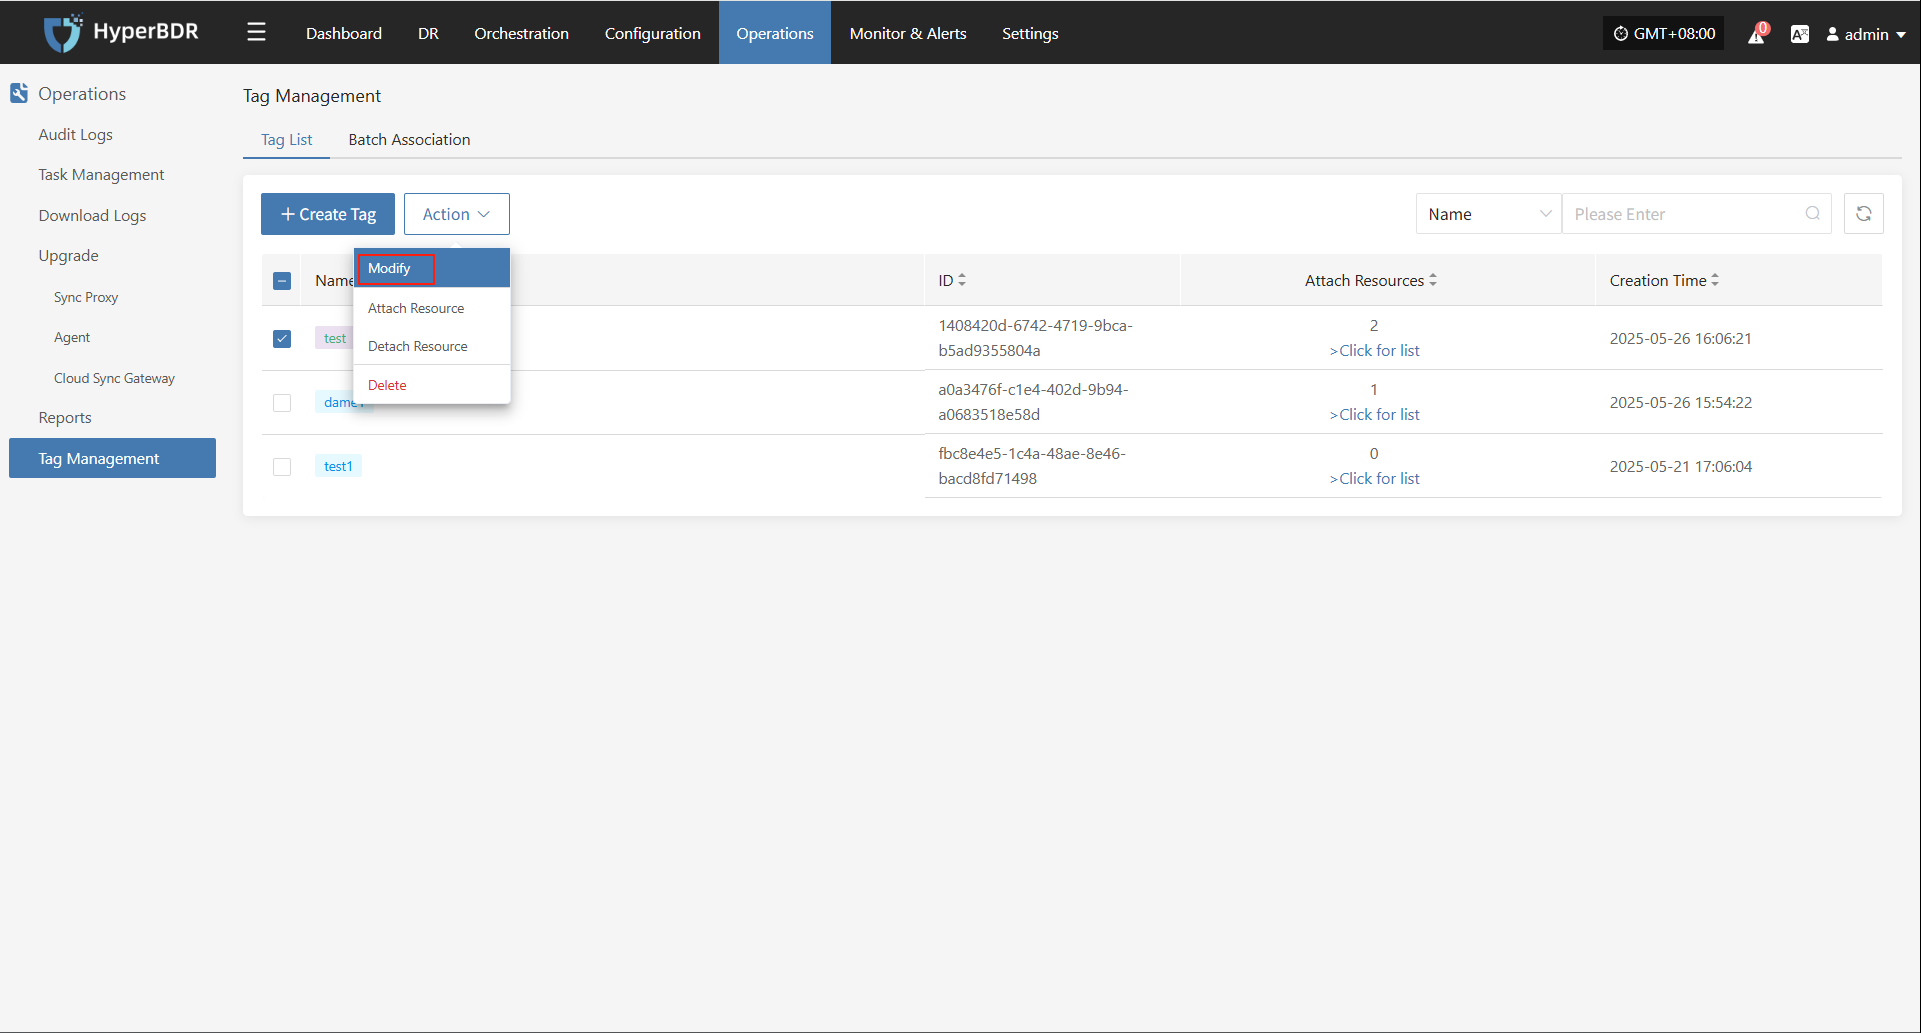Click the test tag label

[335, 338]
